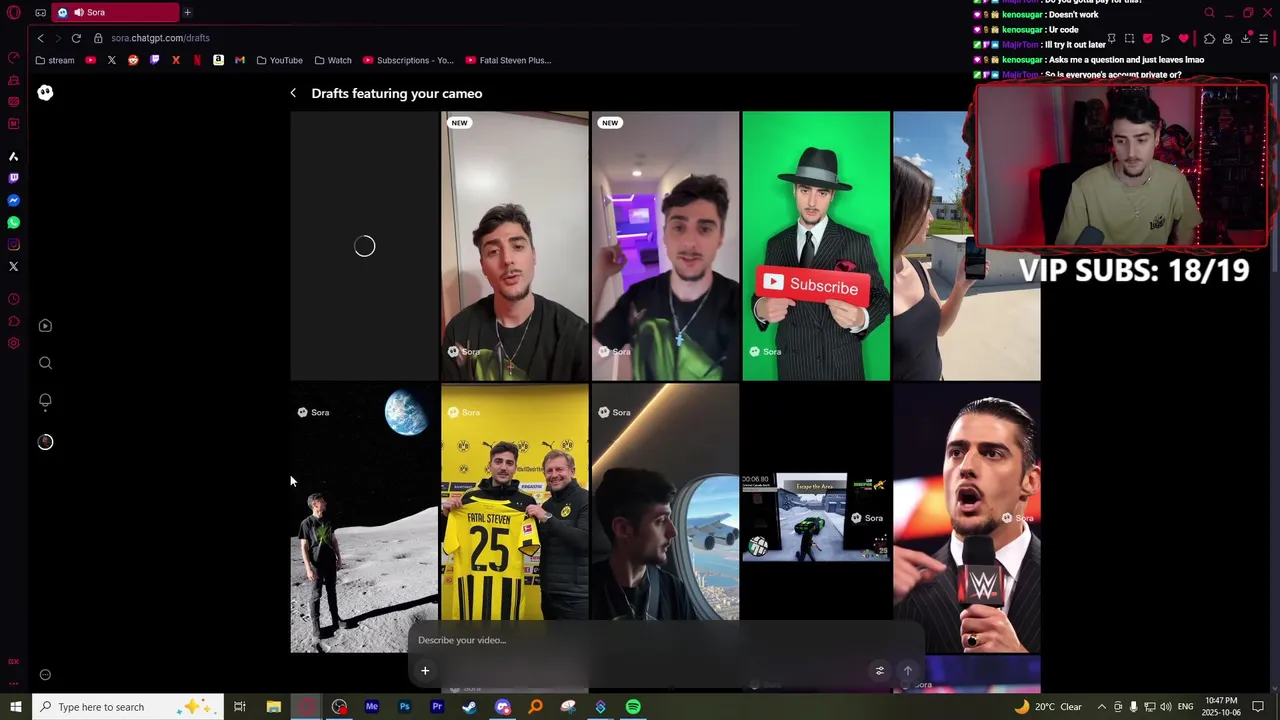Open WhatsApp in Opera sidebar

click(14, 222)
